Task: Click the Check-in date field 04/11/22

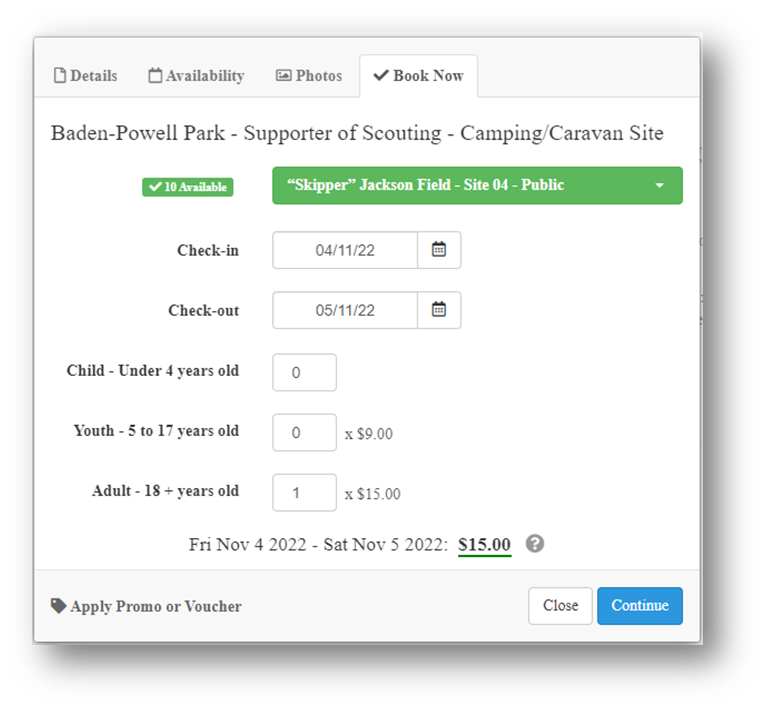Action: 345,250
